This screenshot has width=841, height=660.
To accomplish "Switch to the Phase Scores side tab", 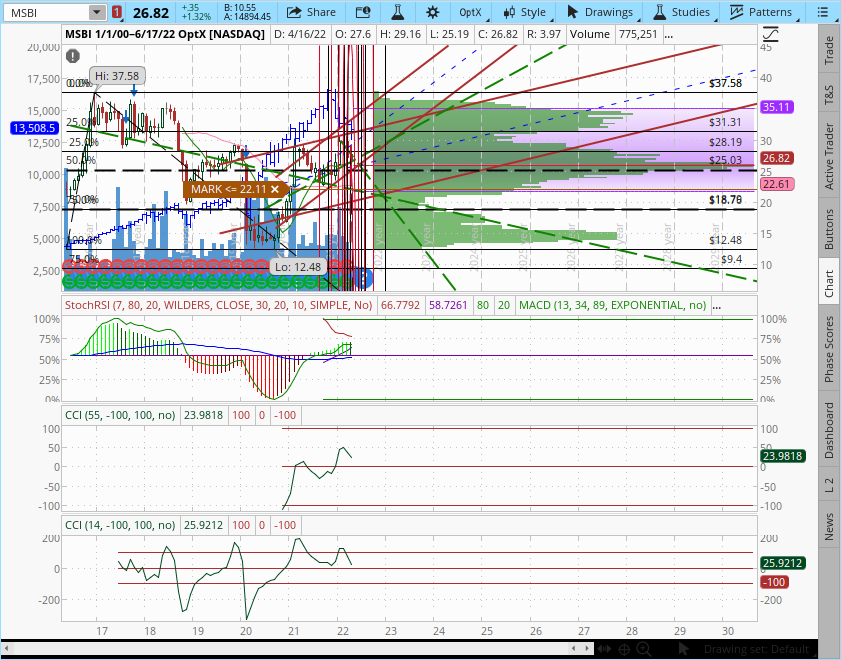I will (829, 349).
